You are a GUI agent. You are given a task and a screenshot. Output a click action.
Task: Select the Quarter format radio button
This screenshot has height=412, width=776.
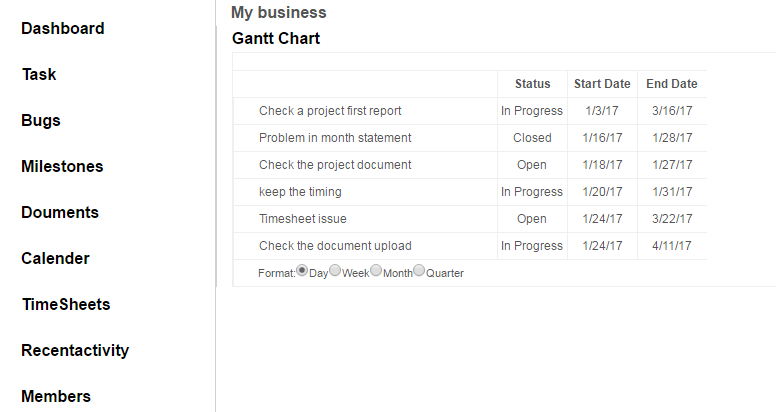419,270
